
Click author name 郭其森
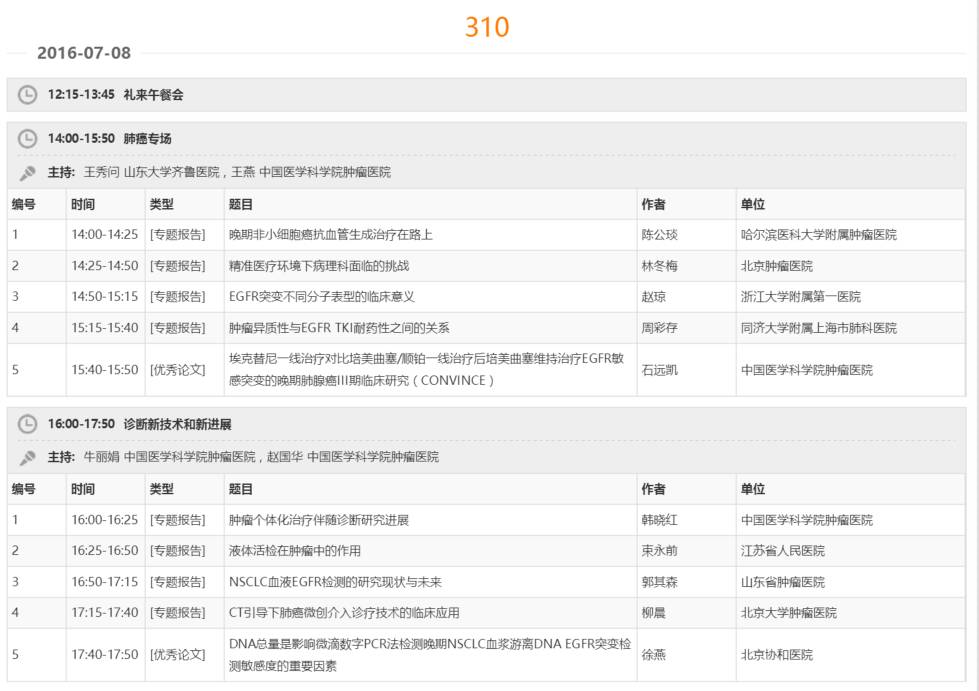pos(659,582)
